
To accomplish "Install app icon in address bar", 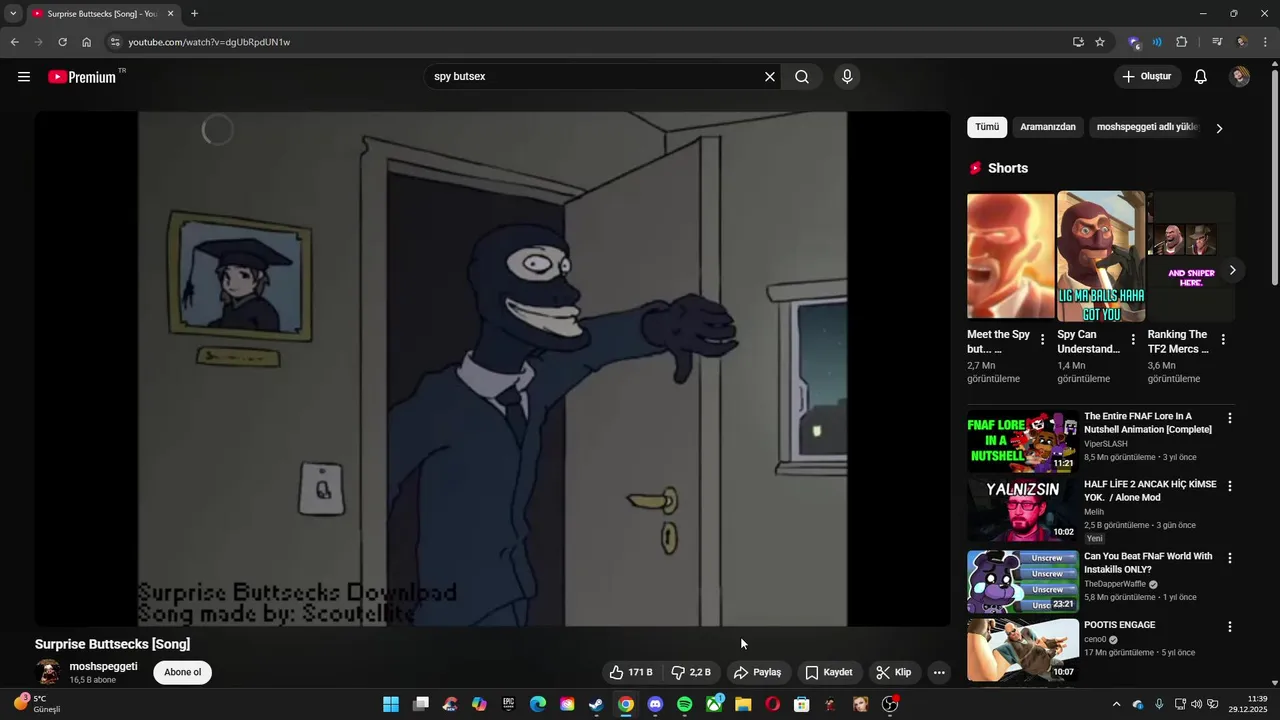I will 1078,42.
